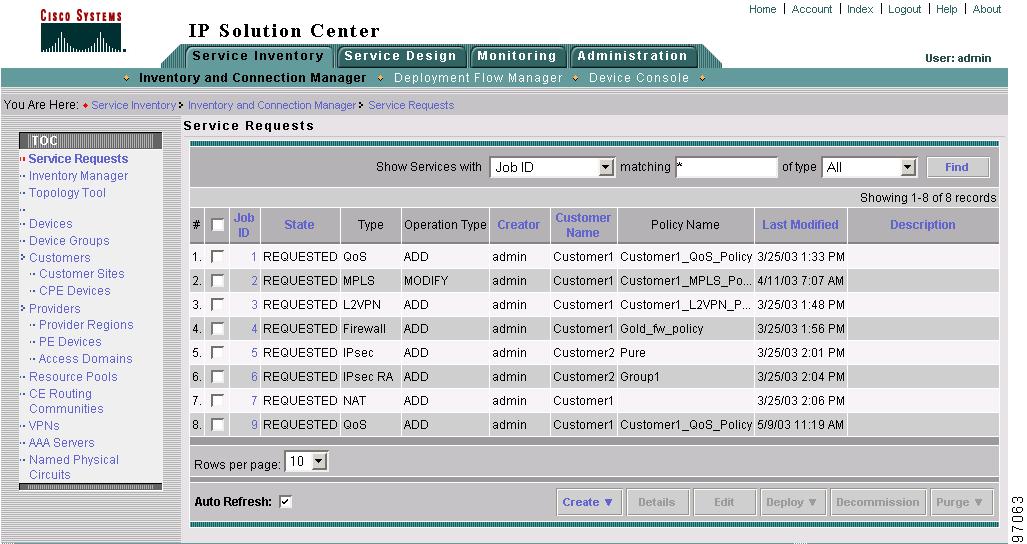Open Inventory Manager in the TOC
Screen dimensions: 1027x544
tap(79, 176)
